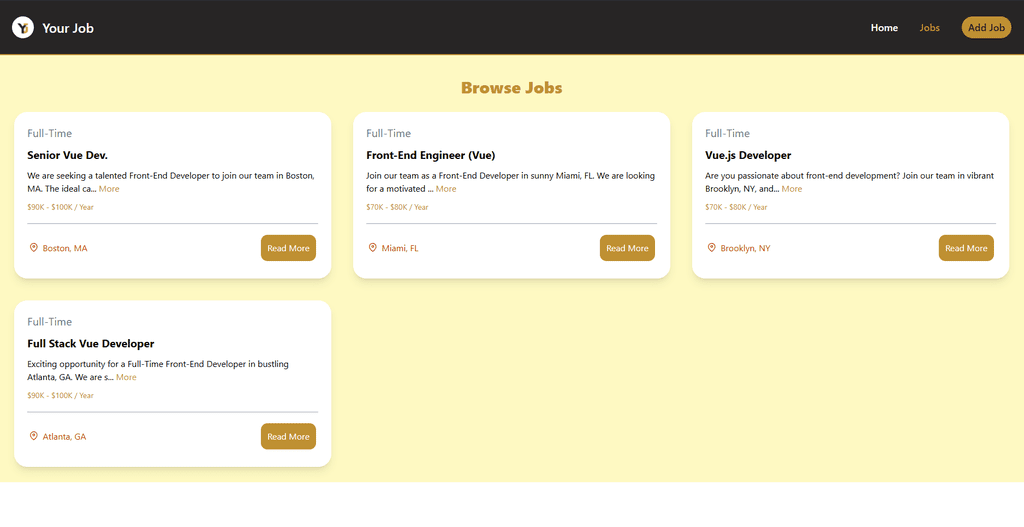This screenshot has width=1024, height=527.
Task: Click the Full Stack Vue Developer description text
Action: [157, 370]
